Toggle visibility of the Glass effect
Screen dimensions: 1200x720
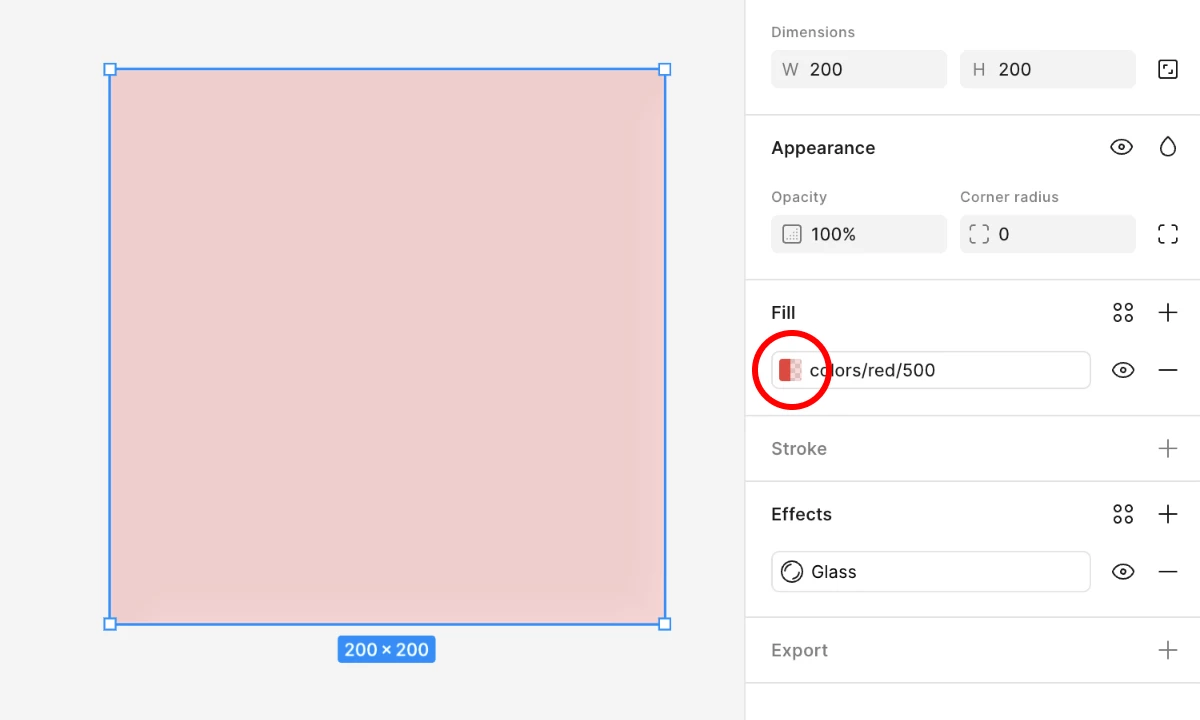[x=1123, y=572]
